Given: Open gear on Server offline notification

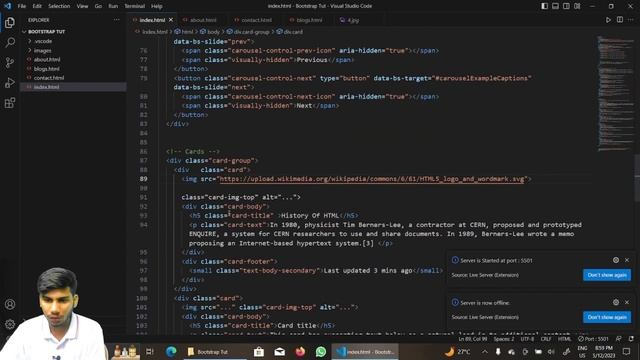Looking at the screenshot, I should coord(616,302).
